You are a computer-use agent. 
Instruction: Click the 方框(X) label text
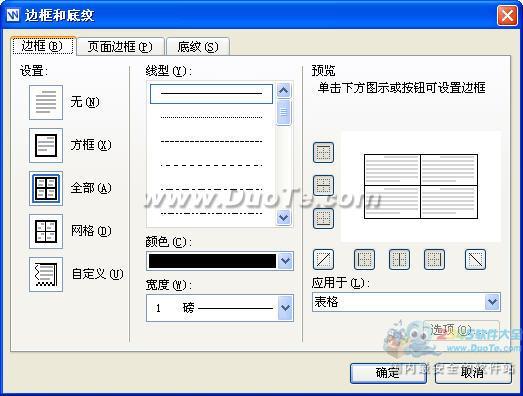[91, 145]
